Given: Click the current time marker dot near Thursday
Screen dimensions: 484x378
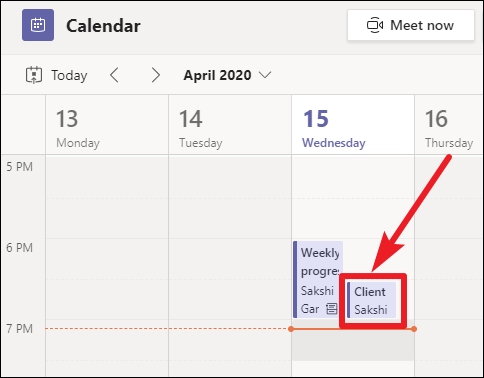Looking at the screenshot, I should point(414,329).
